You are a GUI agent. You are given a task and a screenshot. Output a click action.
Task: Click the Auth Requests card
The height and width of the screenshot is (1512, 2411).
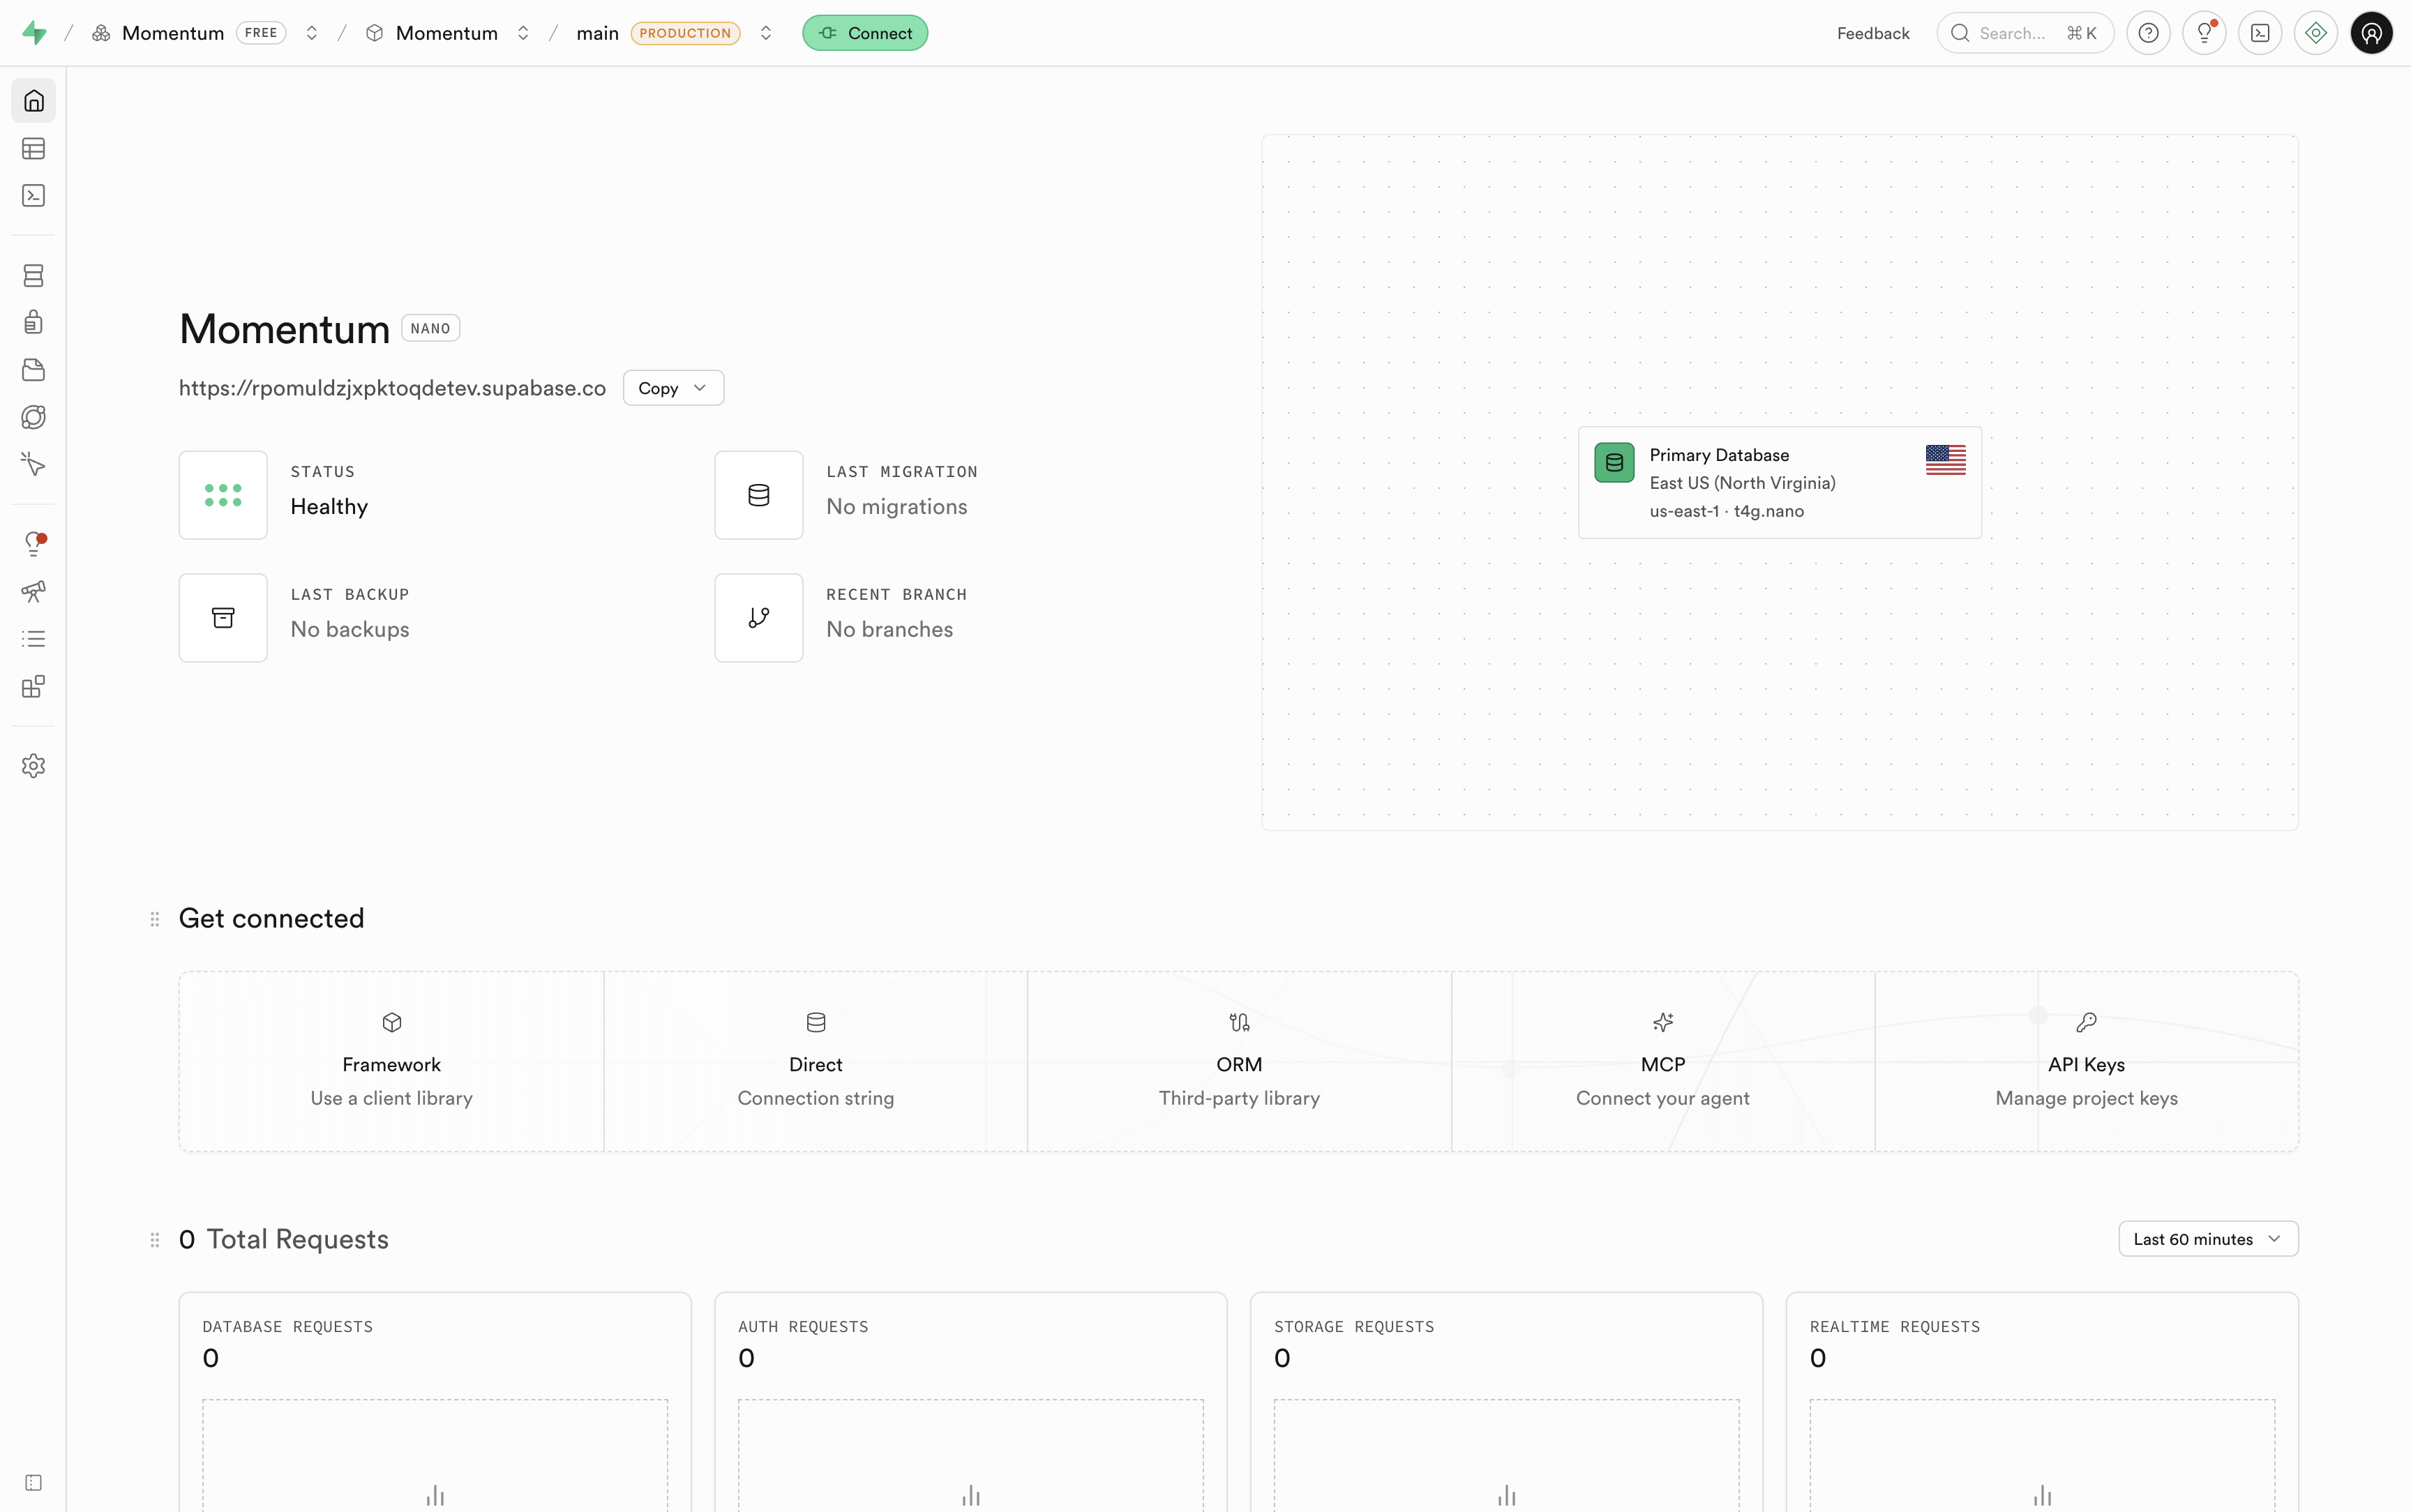[x=971, y=1402]
